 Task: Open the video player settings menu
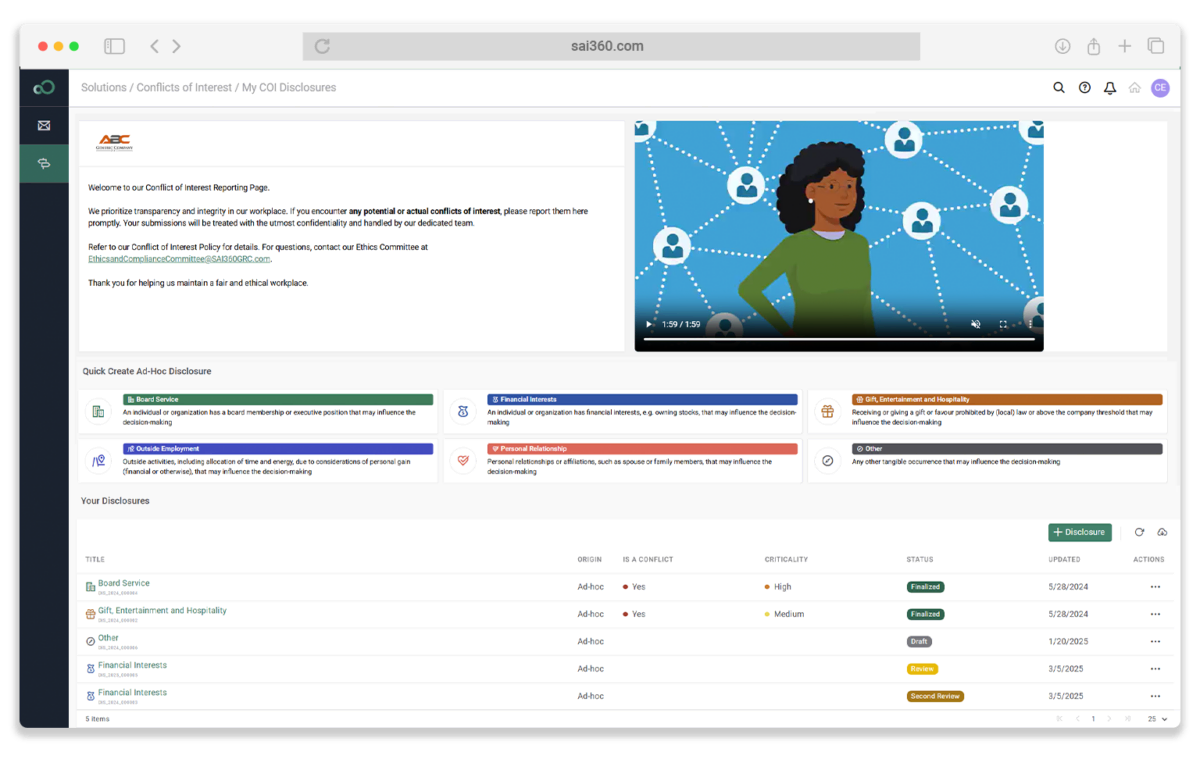1030,324
